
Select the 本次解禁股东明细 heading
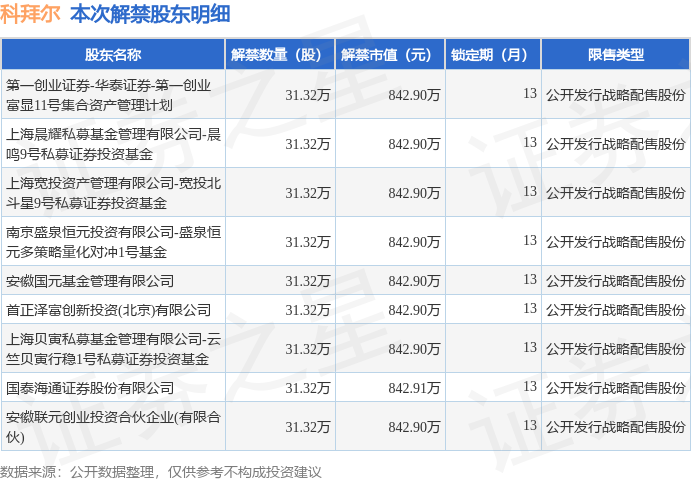coord(150,14)
